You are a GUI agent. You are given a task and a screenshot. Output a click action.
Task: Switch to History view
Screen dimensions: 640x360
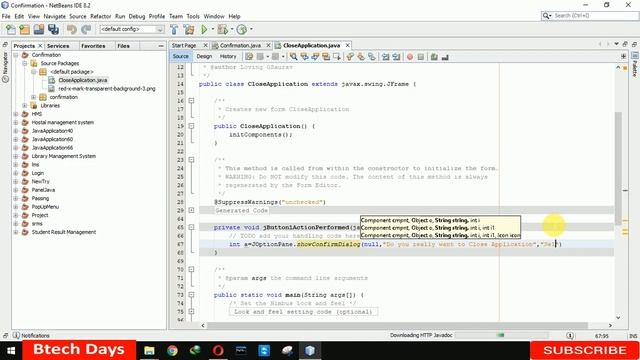tap(228, 56)
